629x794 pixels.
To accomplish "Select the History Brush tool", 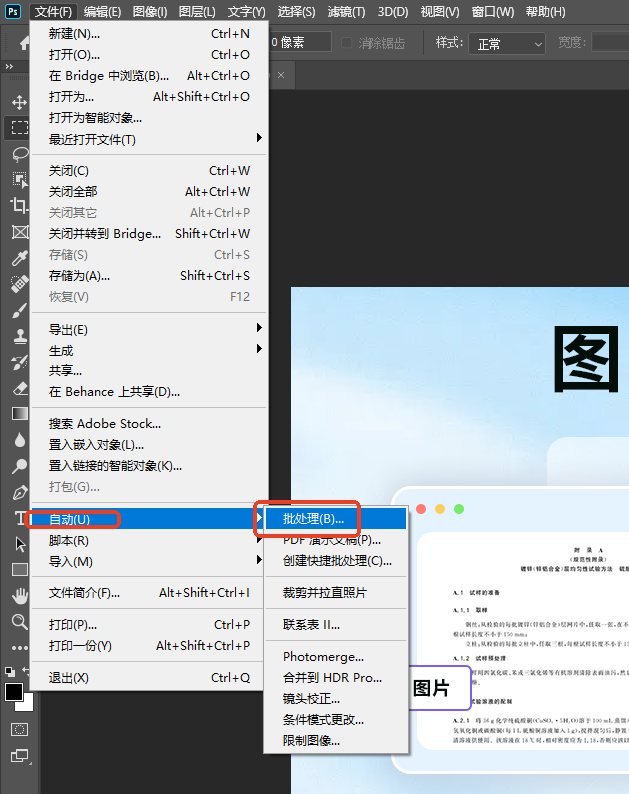I will pos(19,362).
